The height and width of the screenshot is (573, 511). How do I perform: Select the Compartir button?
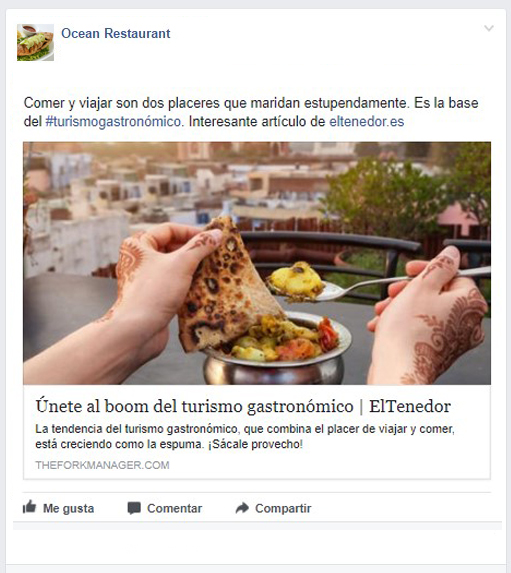[x=273, y=508]
